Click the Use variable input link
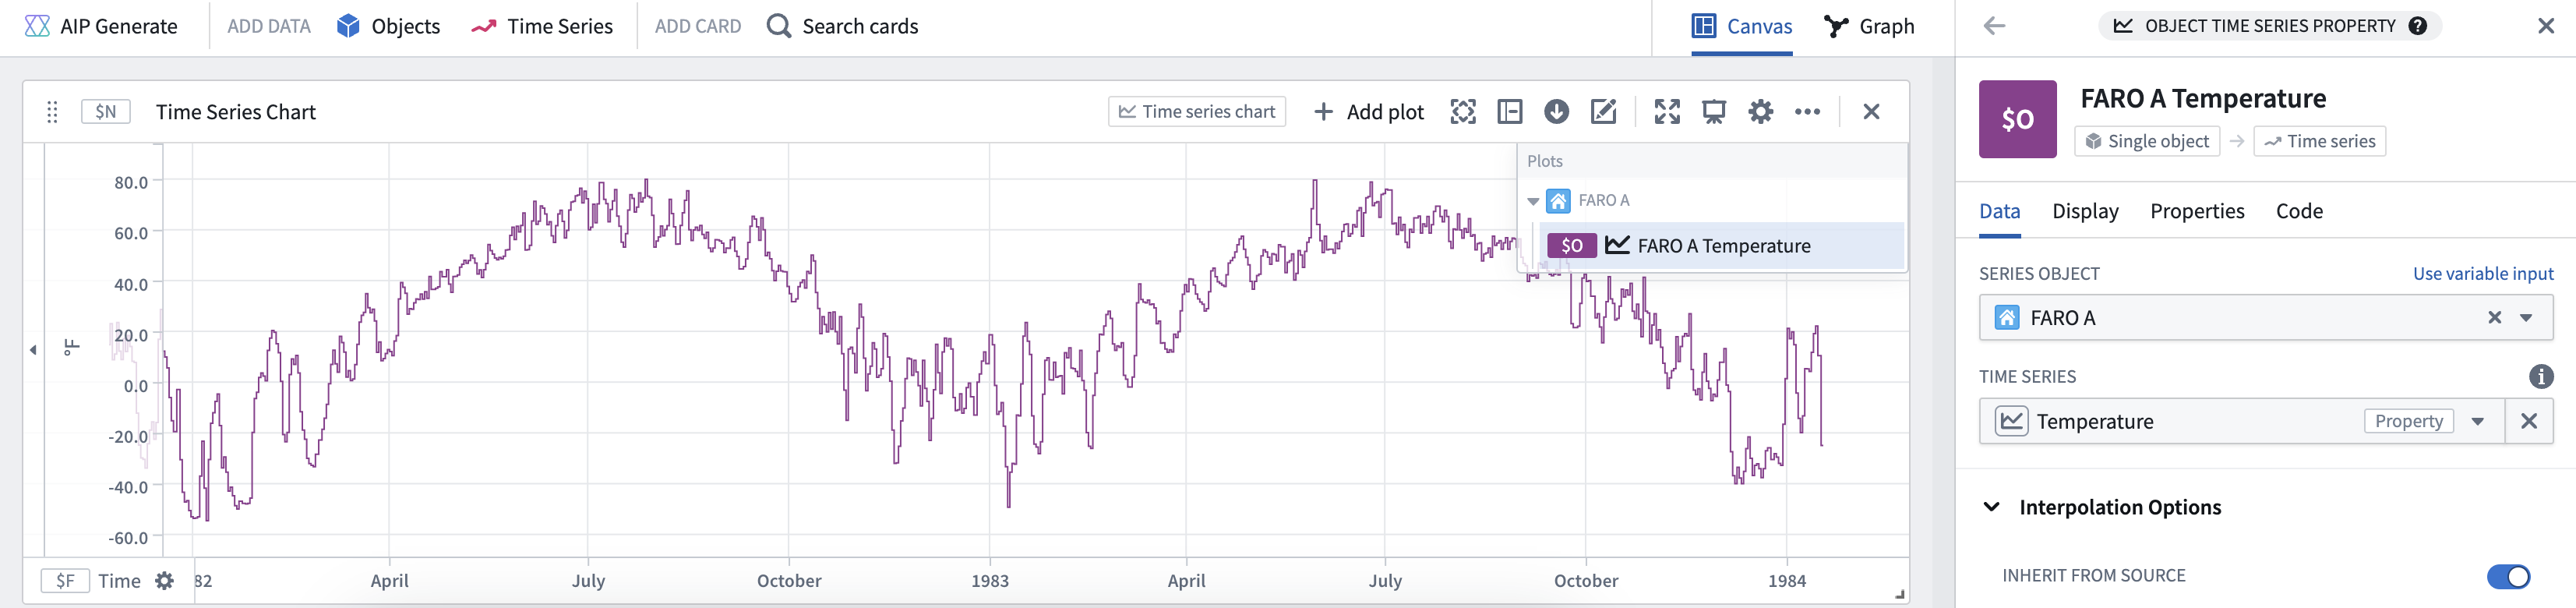The width and height of the screenshot is (2576, 608). pyautogui.click(x=2483, y=274)
